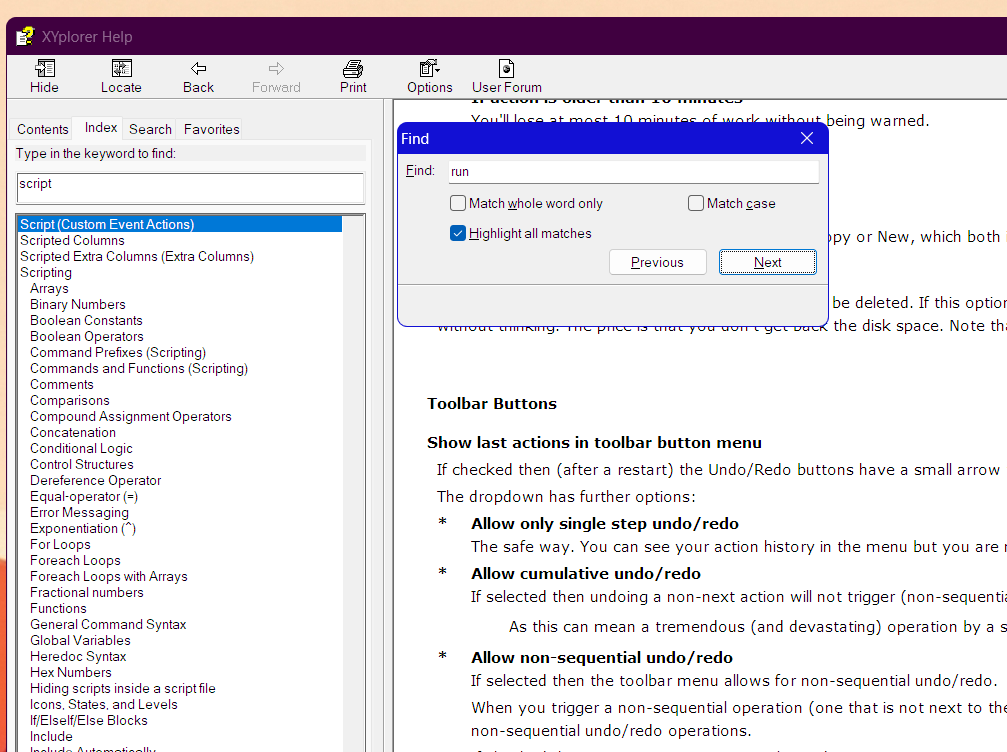Click the grayed-out Forward navigation icon
Screen dimensions: 1007x752
[276, 76]
